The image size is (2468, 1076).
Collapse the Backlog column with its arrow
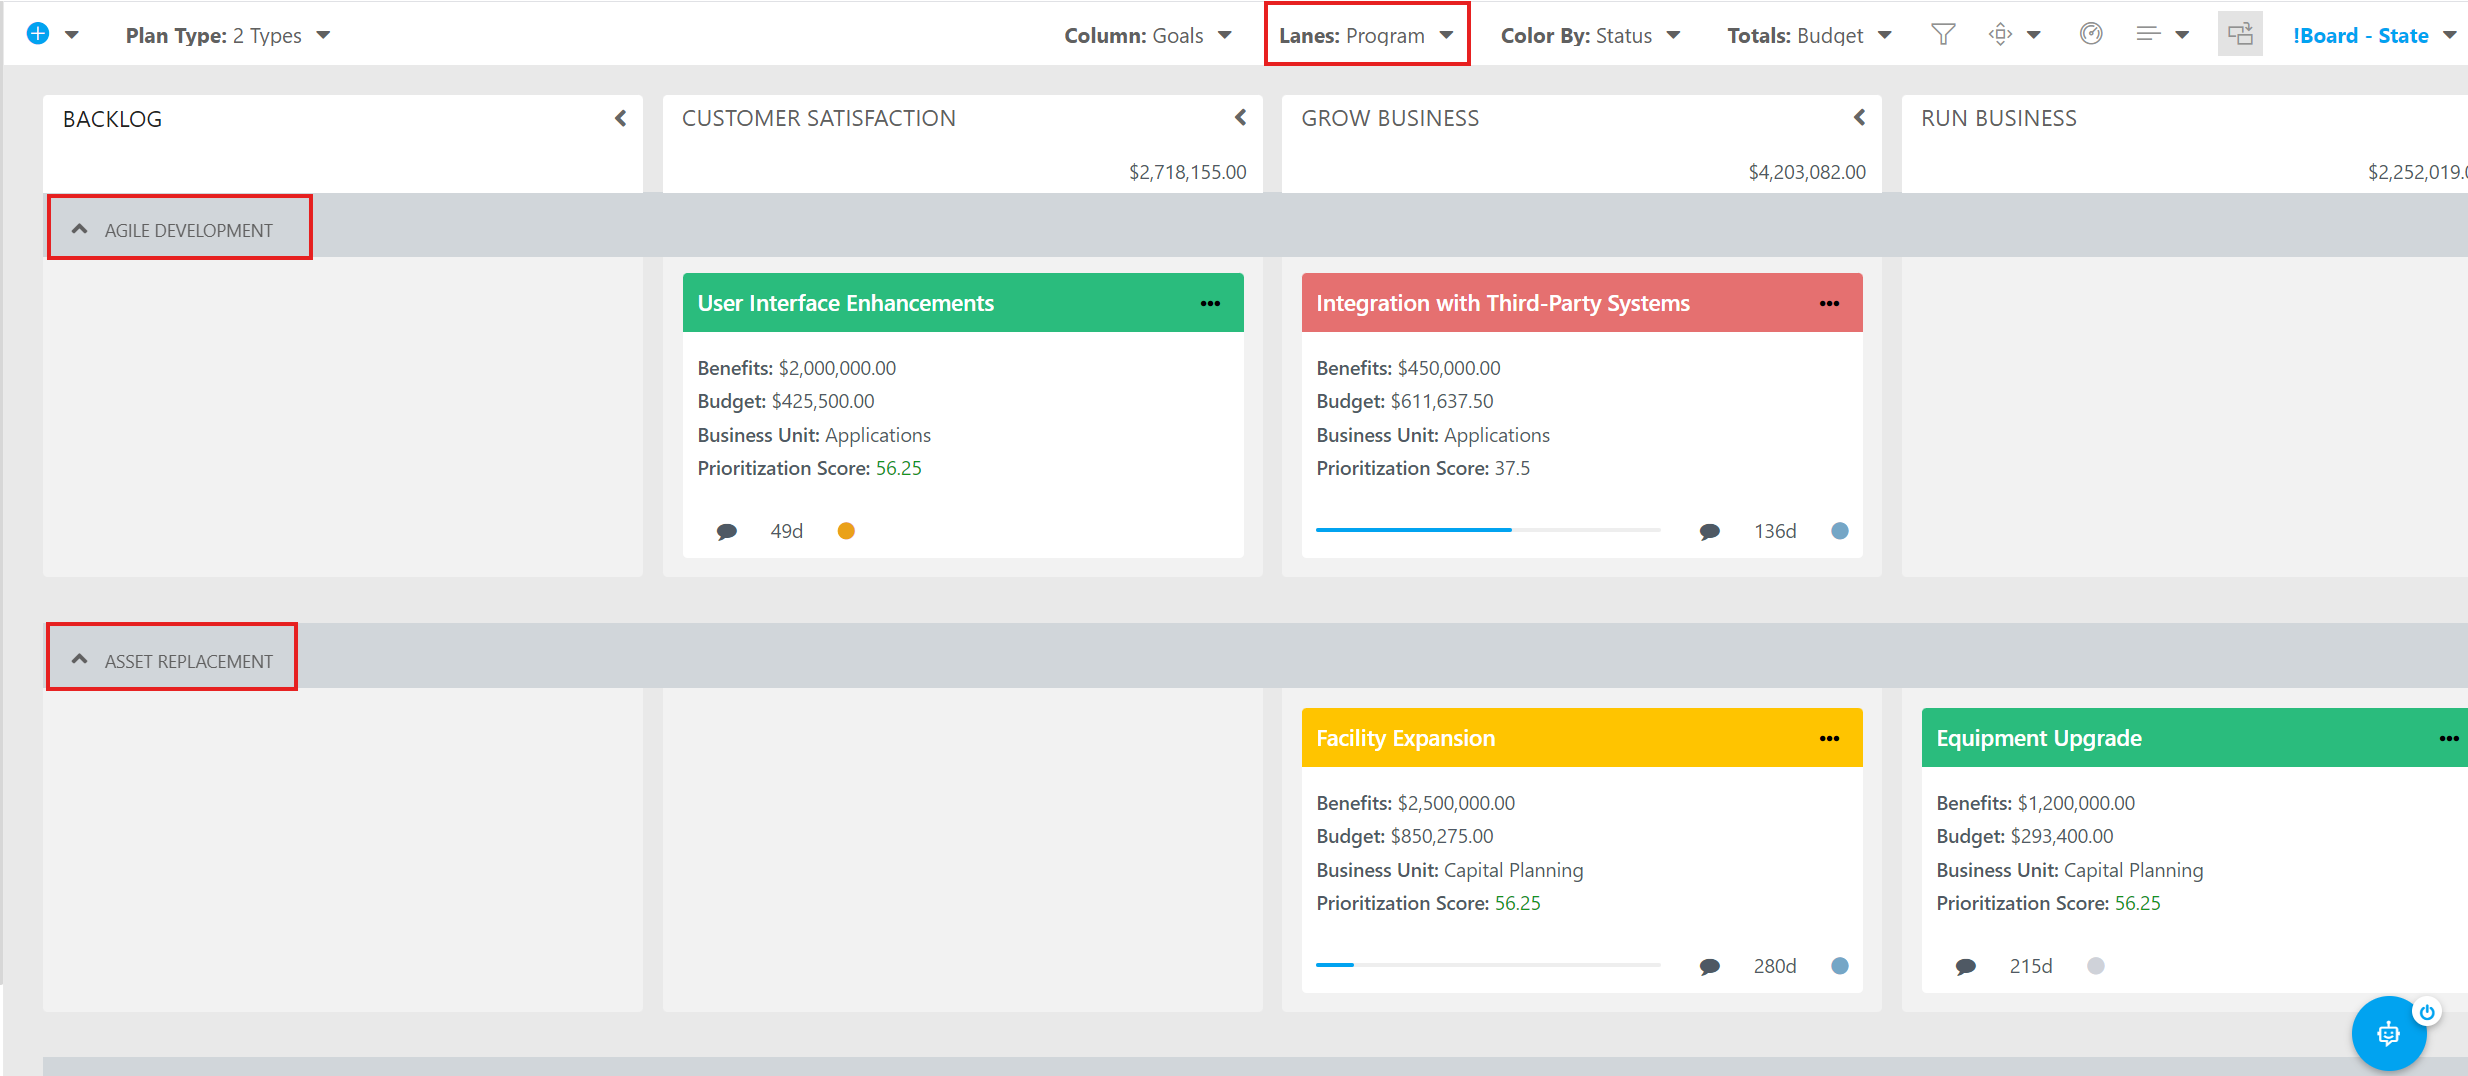pyautogui.click(x=620, y=118)
